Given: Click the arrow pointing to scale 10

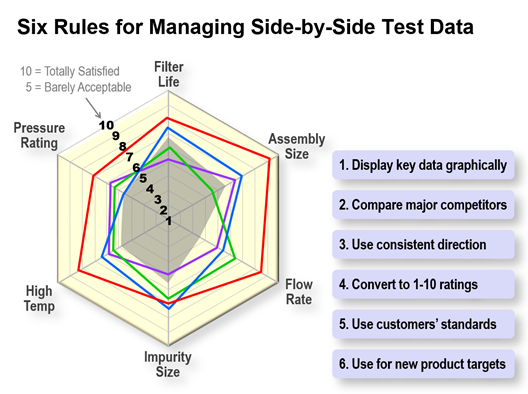Looking at the screenshot, I should coord(93,108).
